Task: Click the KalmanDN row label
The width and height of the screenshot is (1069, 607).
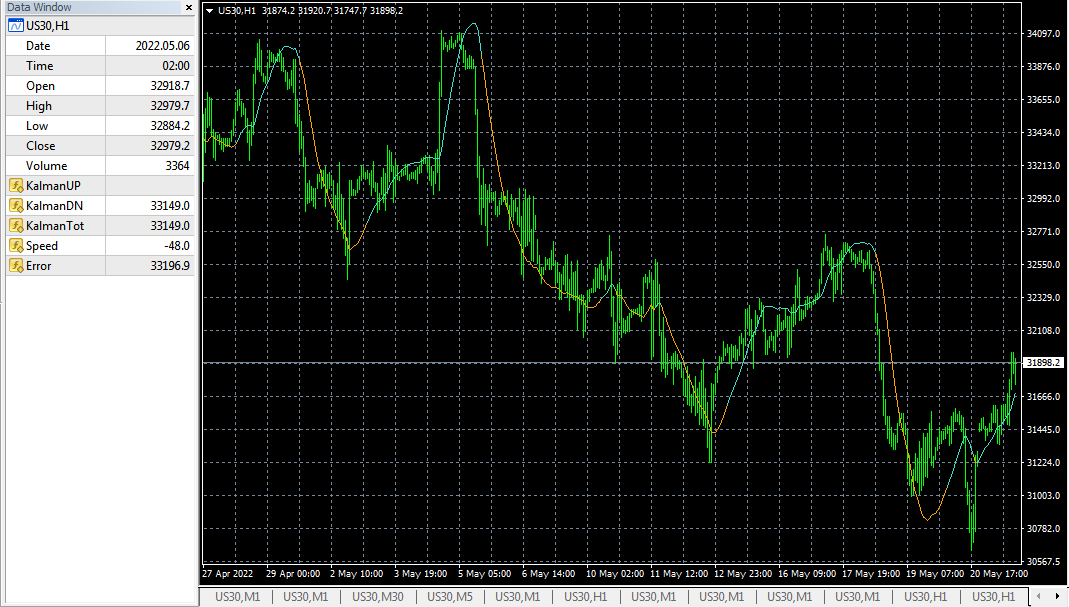Action: click(55, 205)
